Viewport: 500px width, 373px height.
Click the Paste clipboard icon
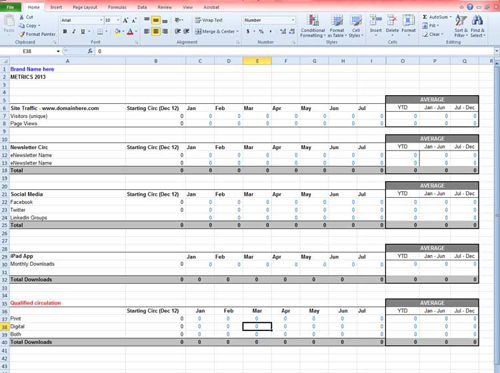click(x=9, y=21)
